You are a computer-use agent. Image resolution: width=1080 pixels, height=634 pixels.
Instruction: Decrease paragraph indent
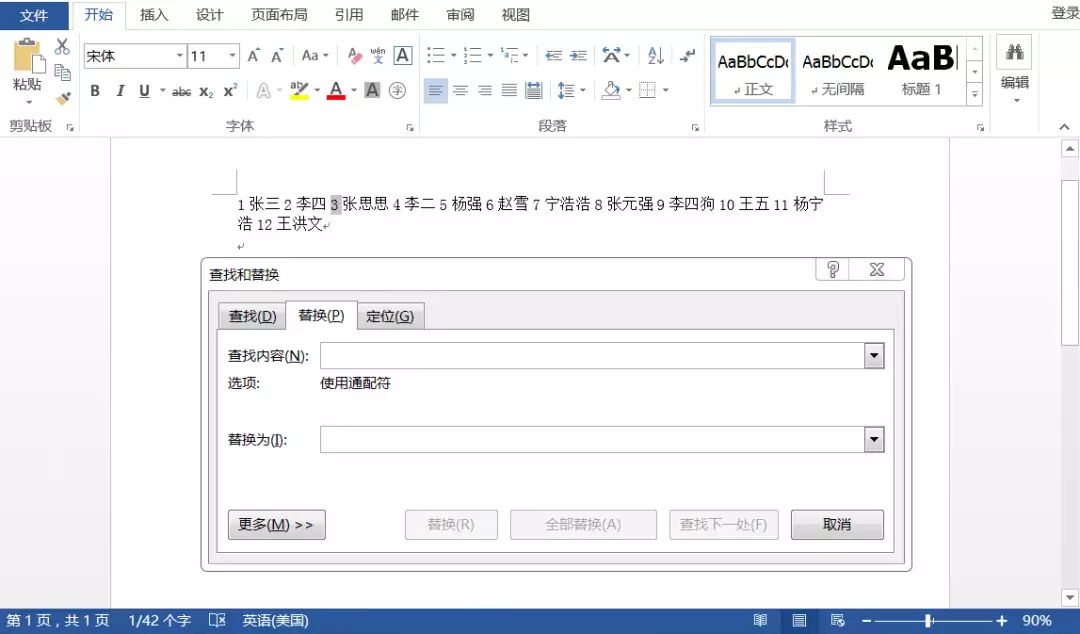(x=554, y=55)
